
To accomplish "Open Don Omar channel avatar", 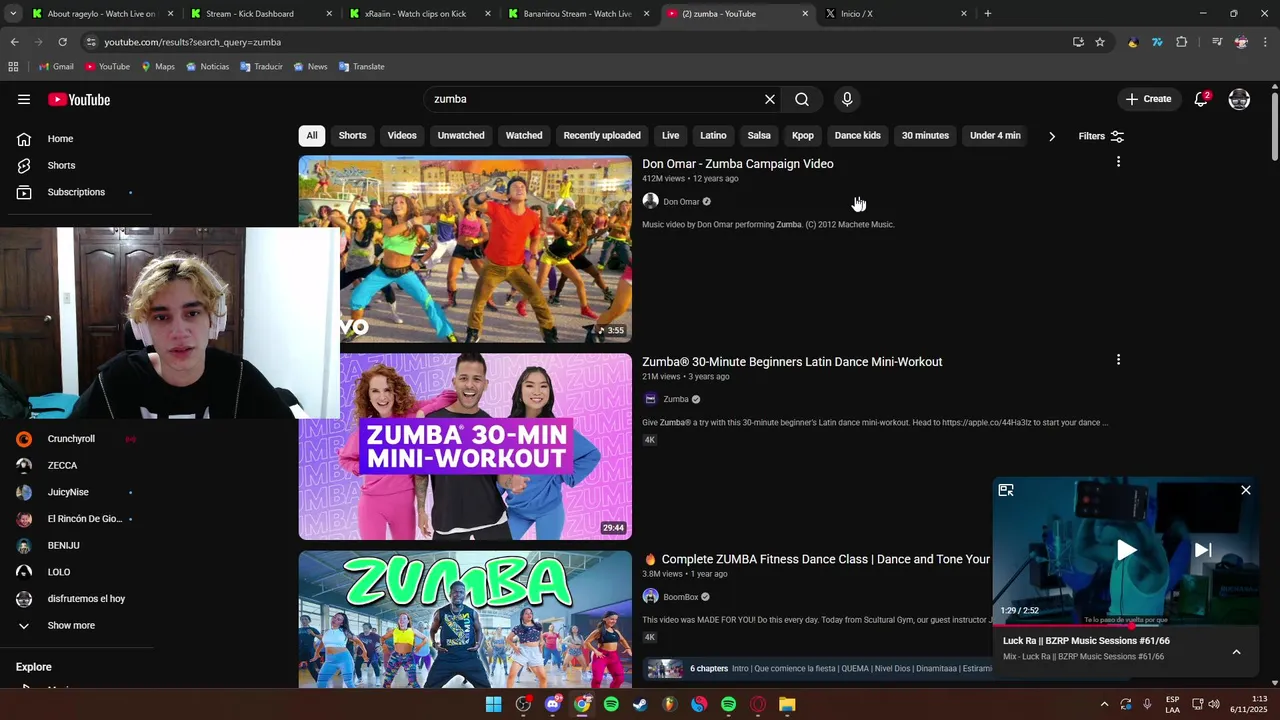I will [x=650, y=201].
